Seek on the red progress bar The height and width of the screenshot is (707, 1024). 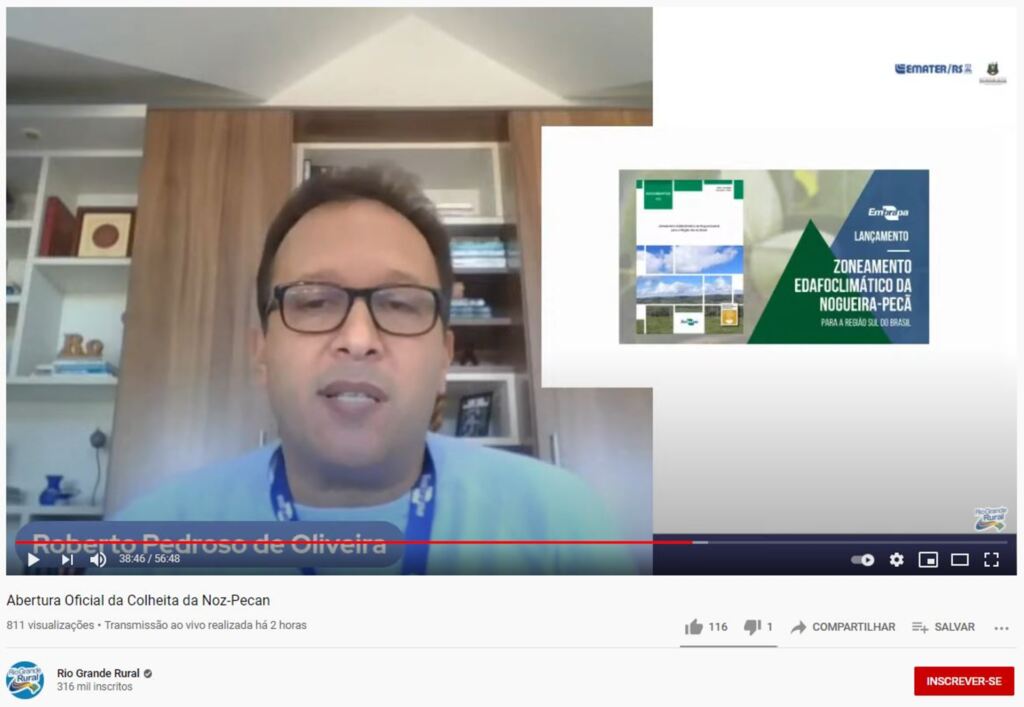pyautogui.click(x=353, y=542)
